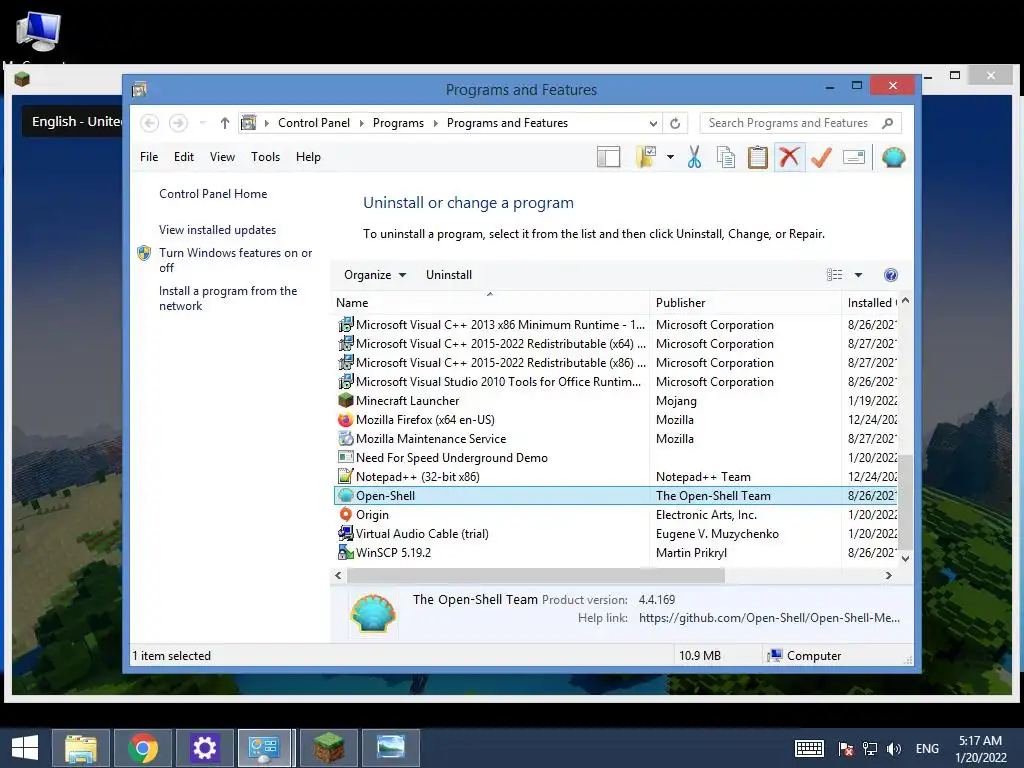Click the navigation pane toolbar icon
Screen dimensions: 1024x768
[608, 157]
